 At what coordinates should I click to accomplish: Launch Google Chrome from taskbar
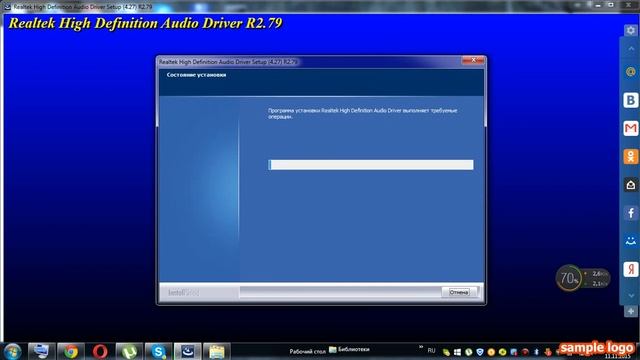click(71, 351)
